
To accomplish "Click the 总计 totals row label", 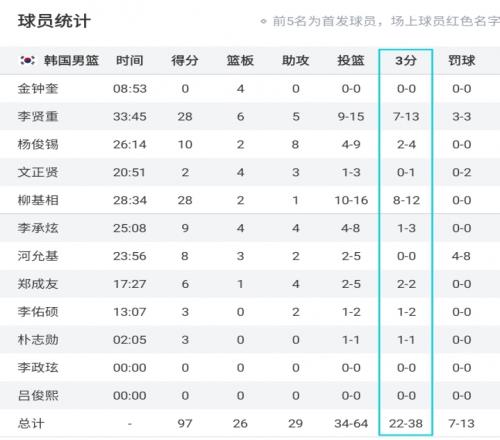I will [x=31, y=424].
